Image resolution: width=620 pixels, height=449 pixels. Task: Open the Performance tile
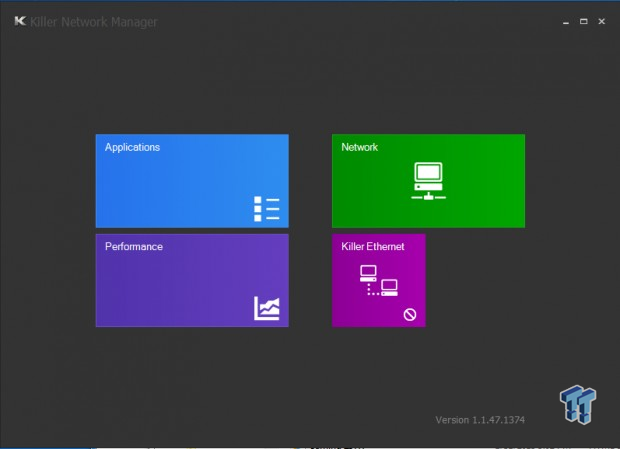click(x=192, y=280)
